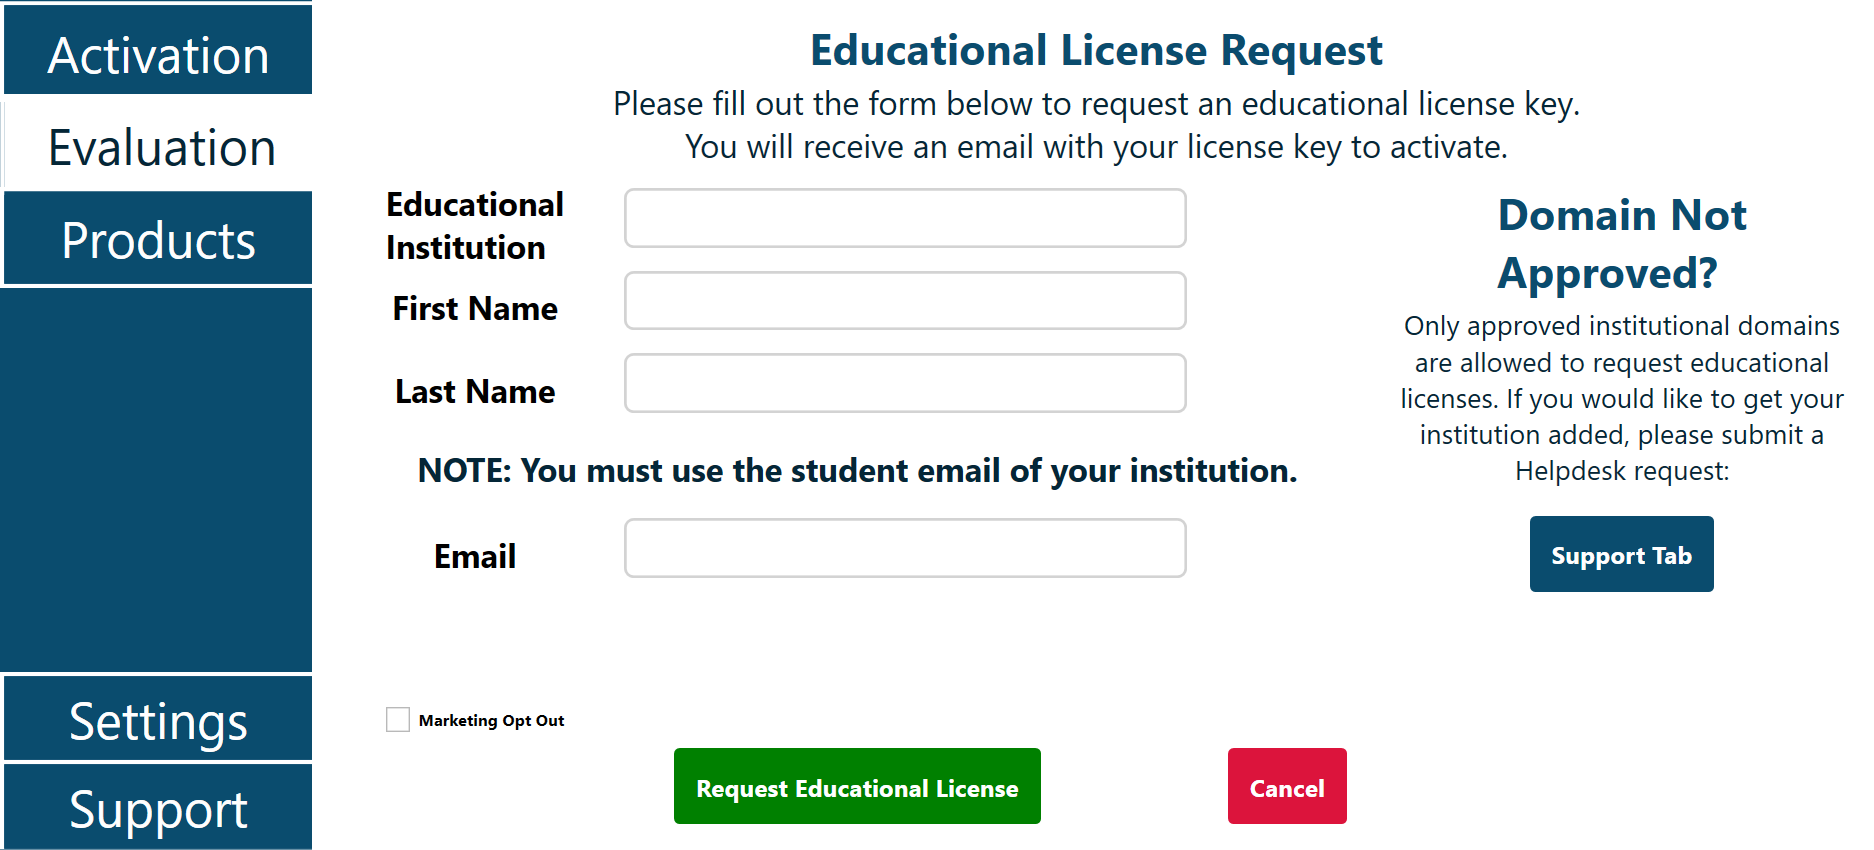1874x850 pixels.
Task: Click the Marketing Opt Out label text
Action: (x=491, y=721)
